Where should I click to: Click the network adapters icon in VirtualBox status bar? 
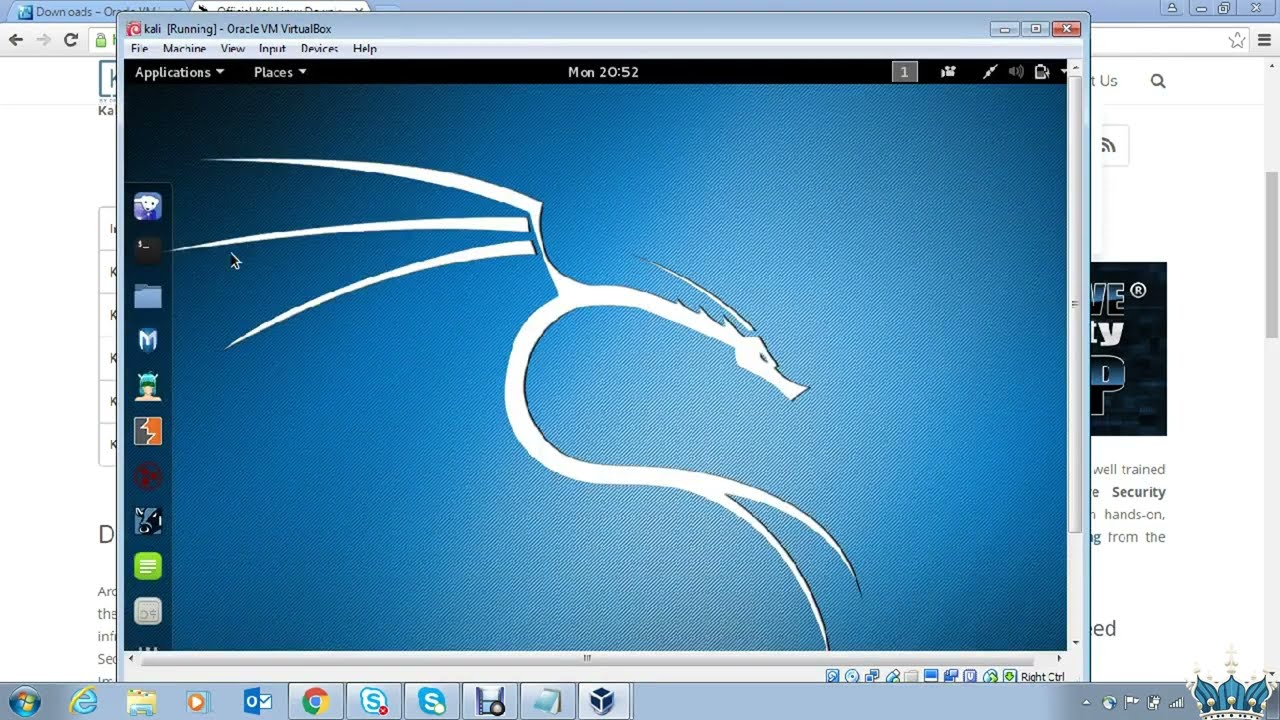click(x=872, y=677)
